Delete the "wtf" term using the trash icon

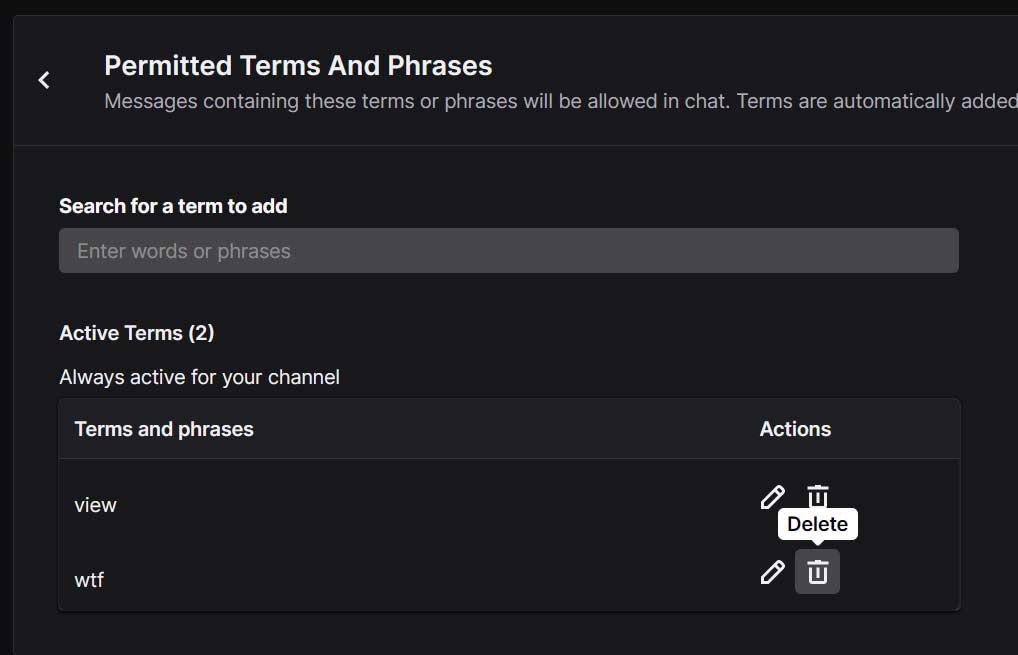click(818, 572)
